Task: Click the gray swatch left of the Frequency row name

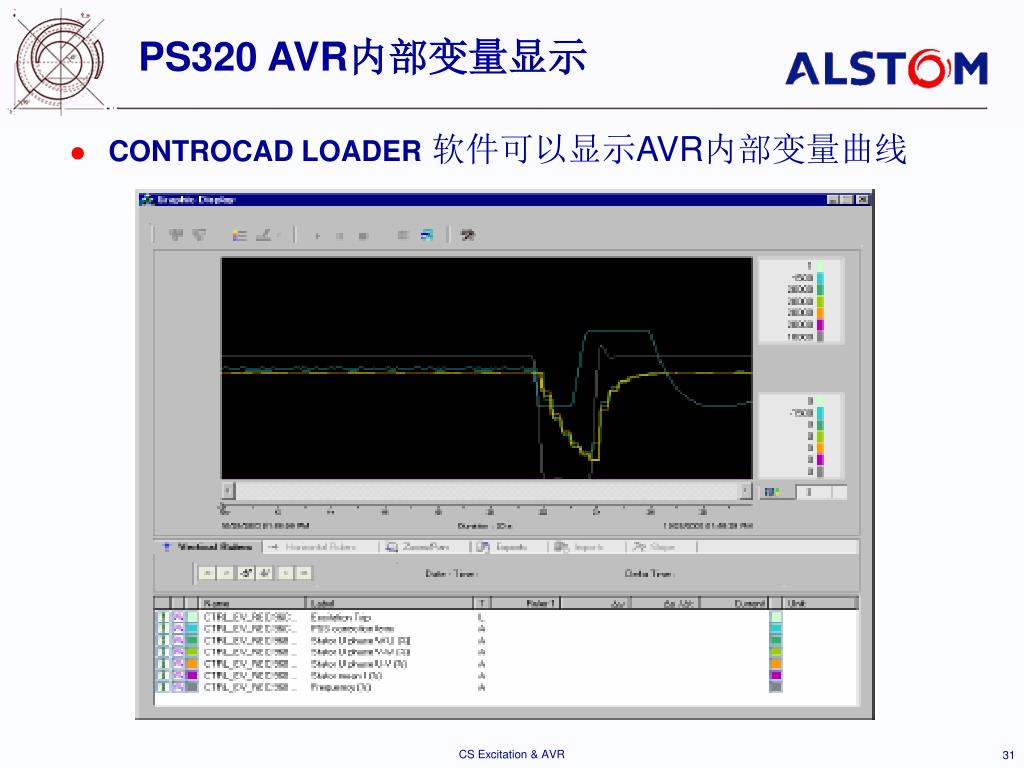Action: (192, 688)
